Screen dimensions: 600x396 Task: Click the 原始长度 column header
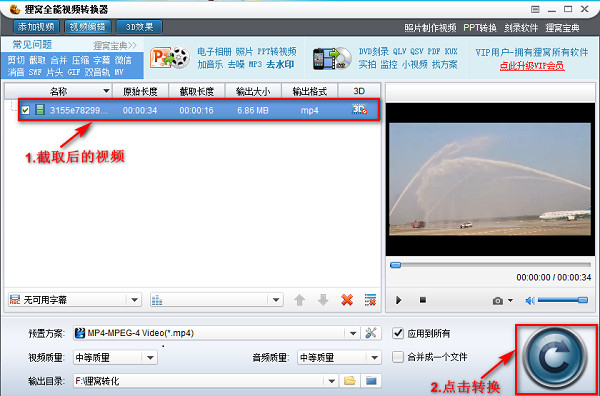coord(140,91)
